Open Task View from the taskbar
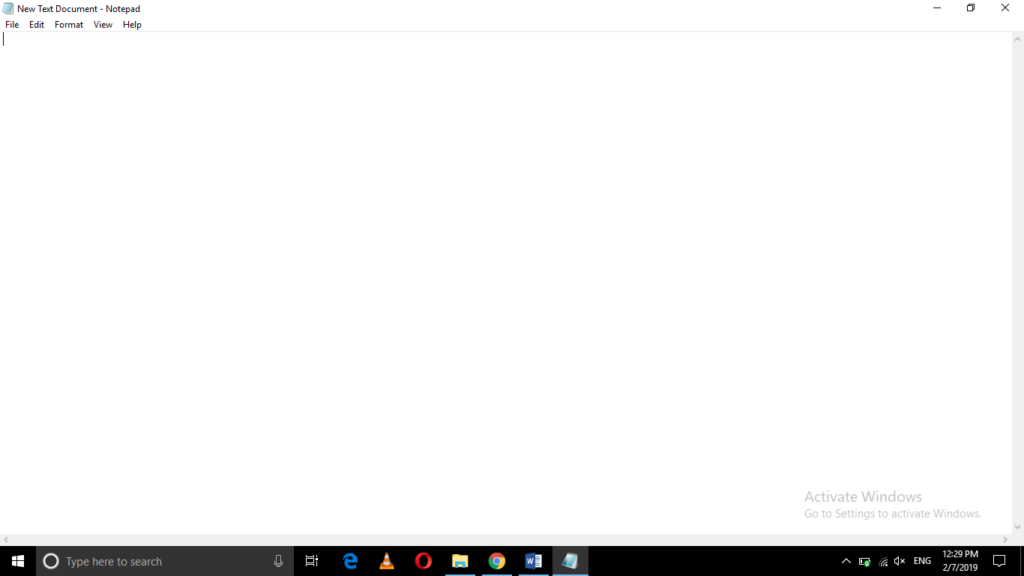Viewport: 1024px width, 576px height. point(312,561)
